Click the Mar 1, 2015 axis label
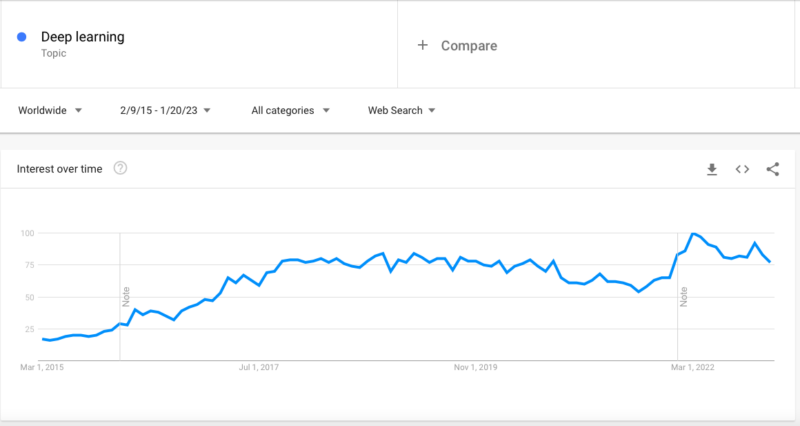Viewport: 800px width, 426px height. pyautogui.click(x=40, y=368)
